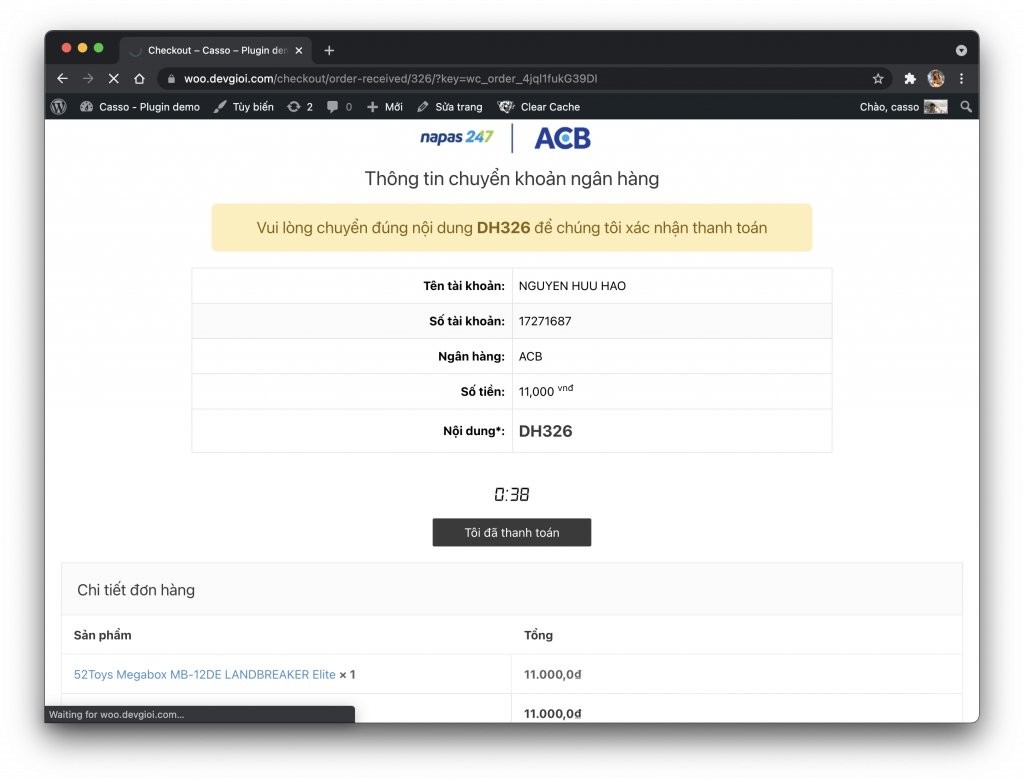The width and height of the screenshot is (1024, 782).
Task: Click the Tôi đã thanh toán button
Action: click(511, 532)
